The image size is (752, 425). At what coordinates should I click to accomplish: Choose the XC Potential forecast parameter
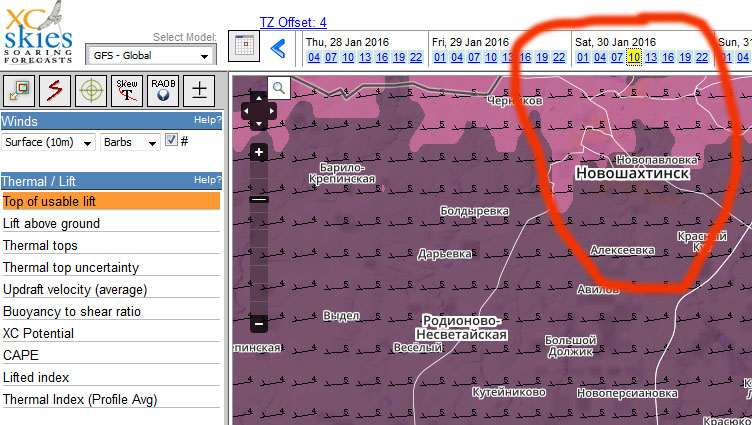pos(38,333)
